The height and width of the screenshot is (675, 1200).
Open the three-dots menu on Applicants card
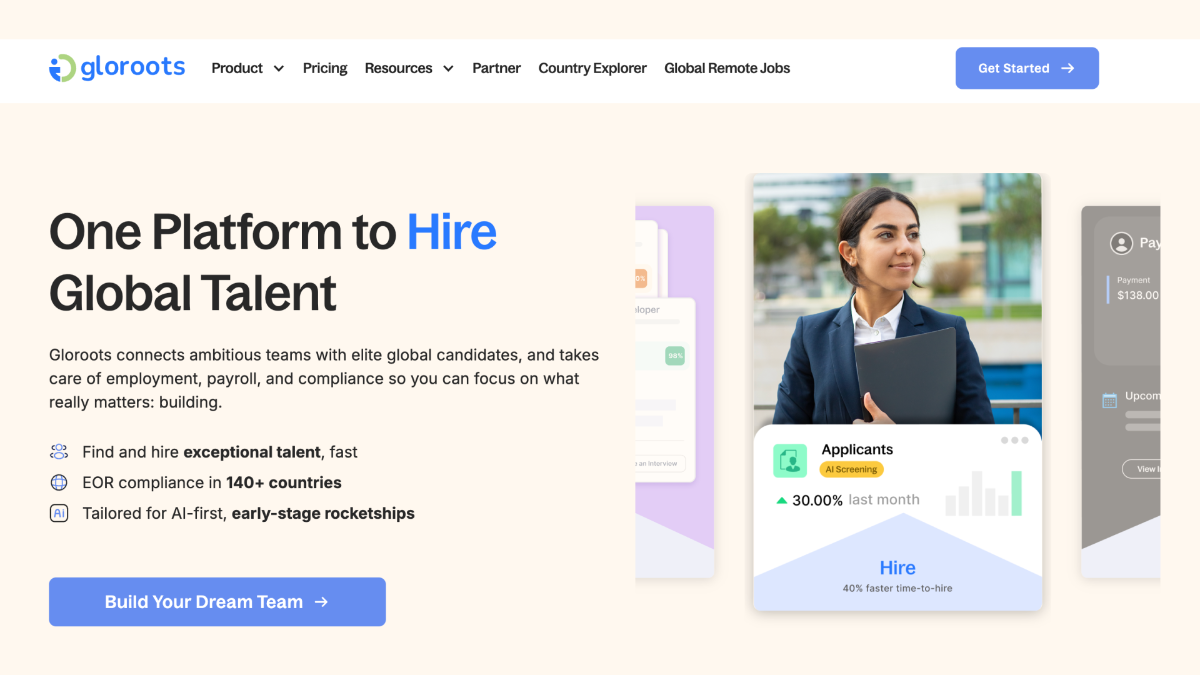pyautogui.click(x=1014, y=441)
